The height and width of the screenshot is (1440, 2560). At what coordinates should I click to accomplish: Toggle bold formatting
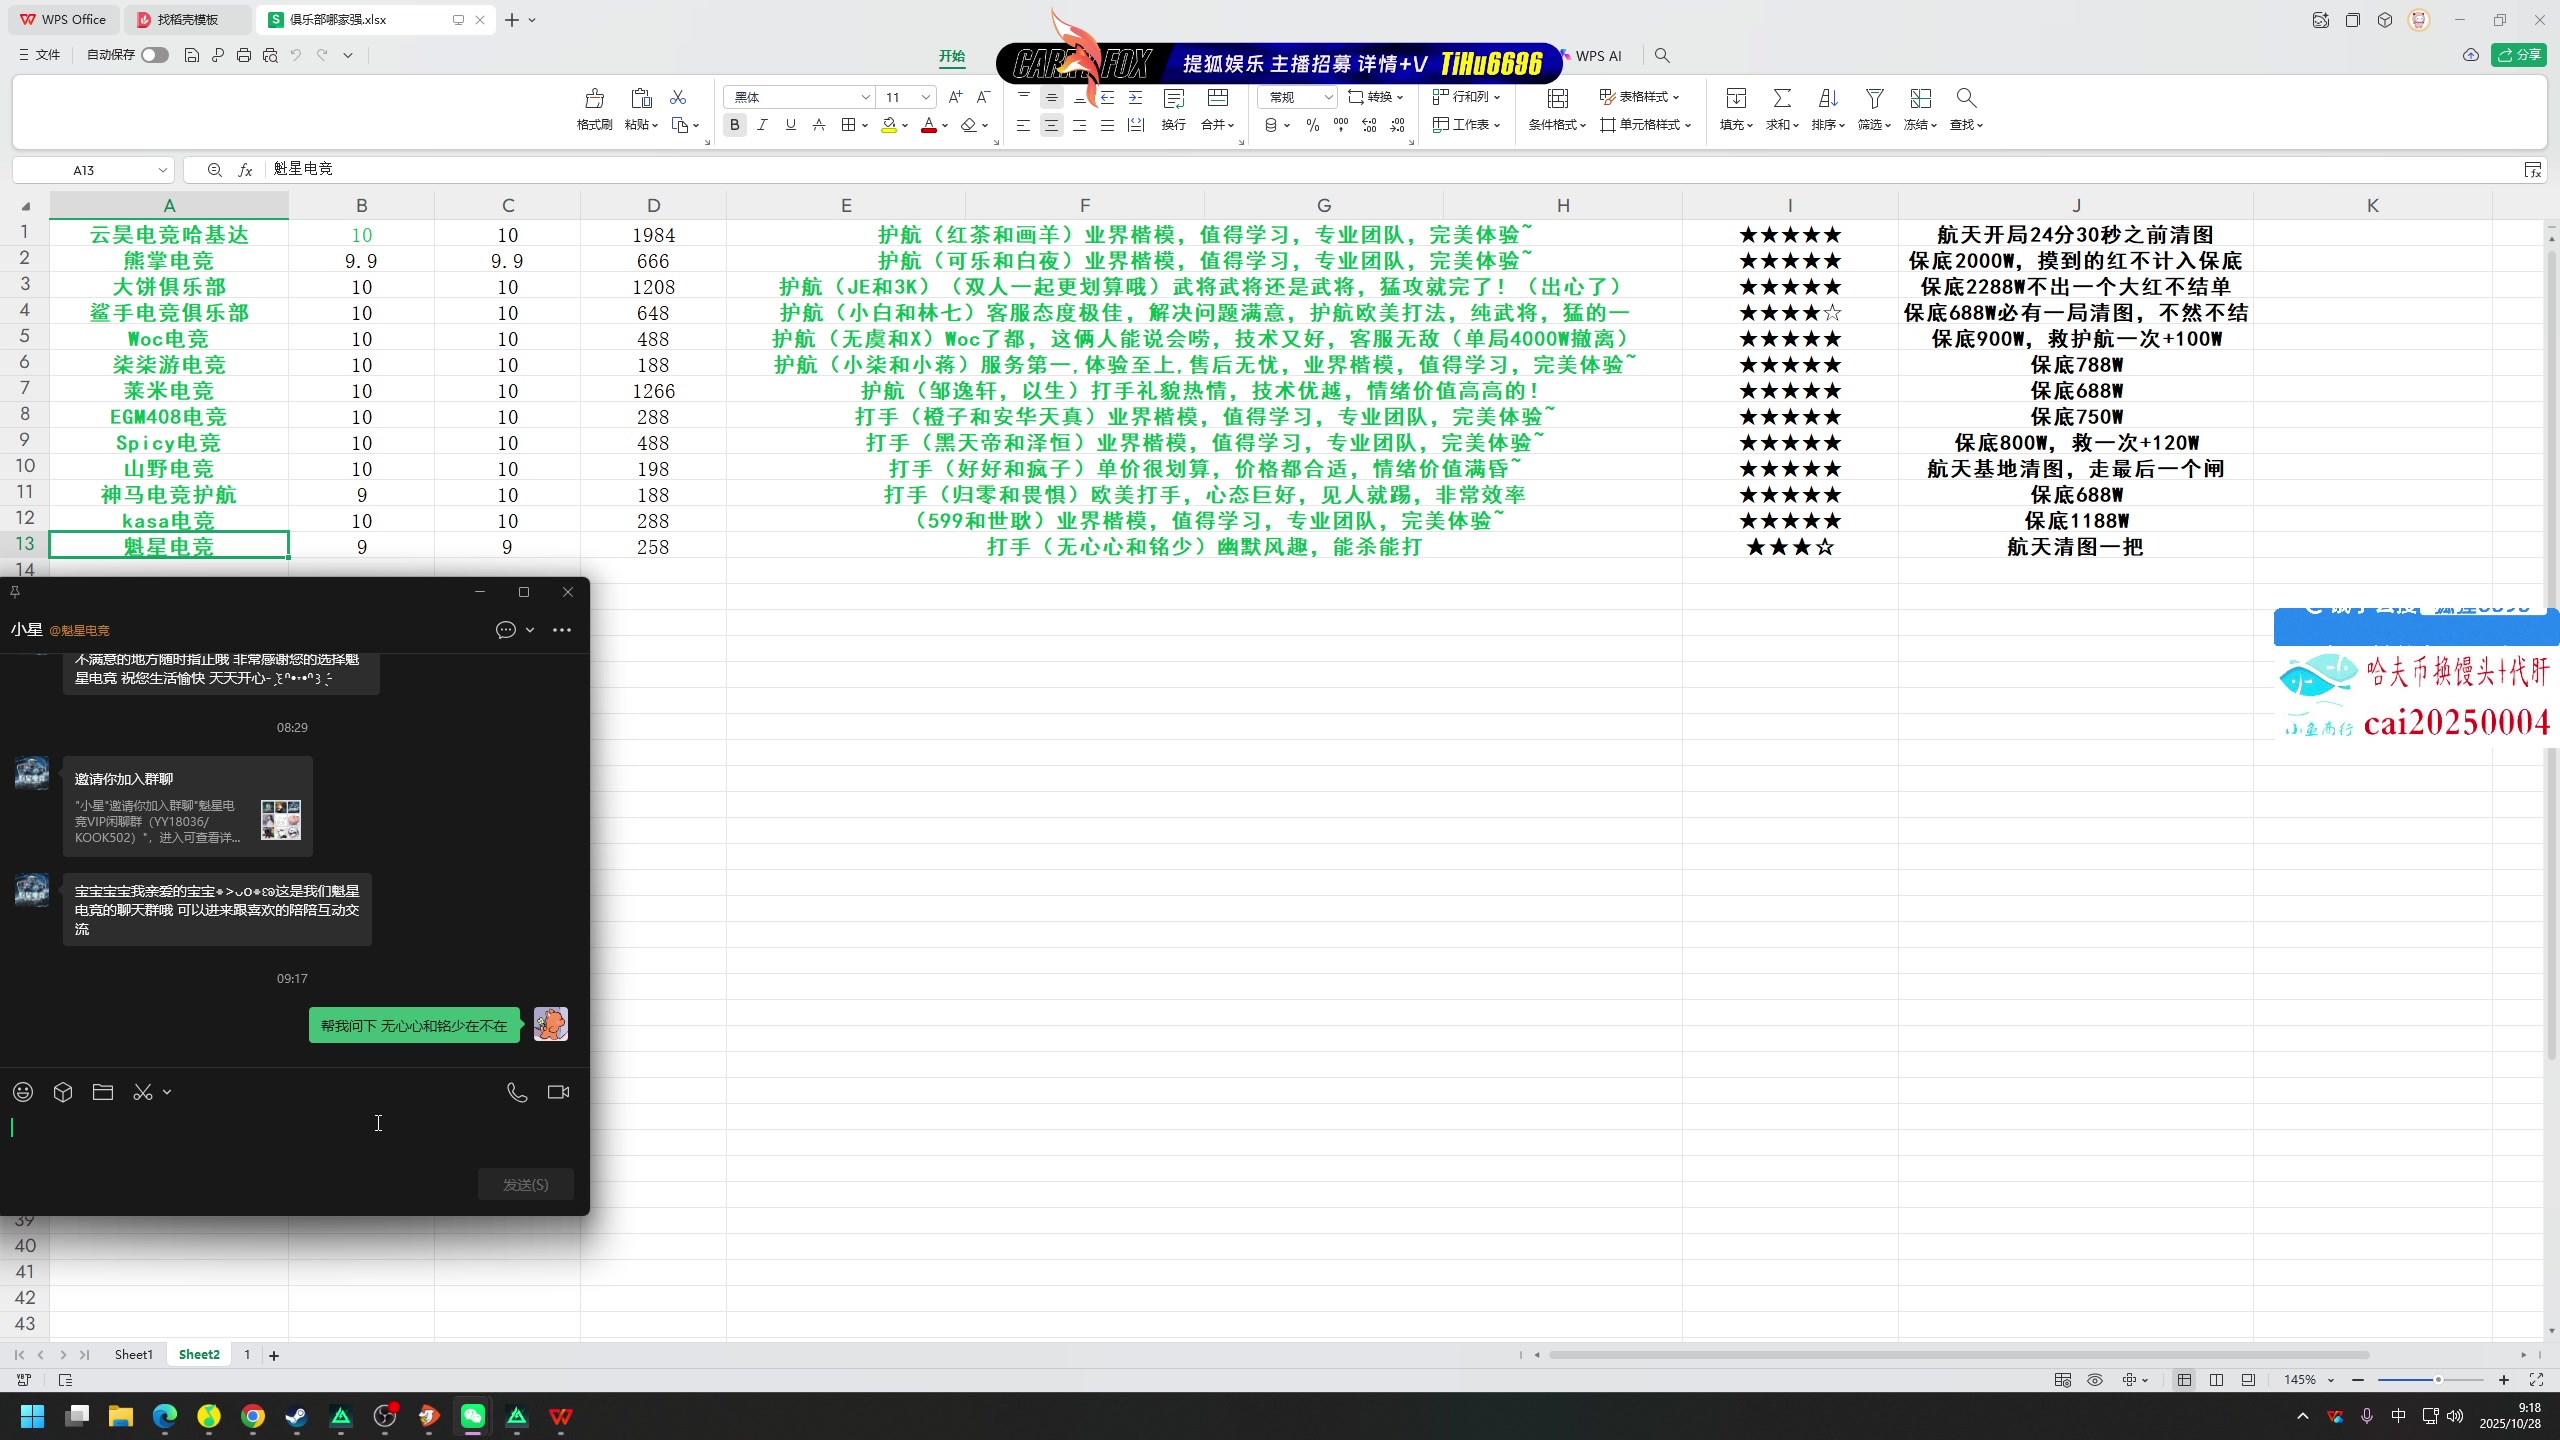coord(735,125)
